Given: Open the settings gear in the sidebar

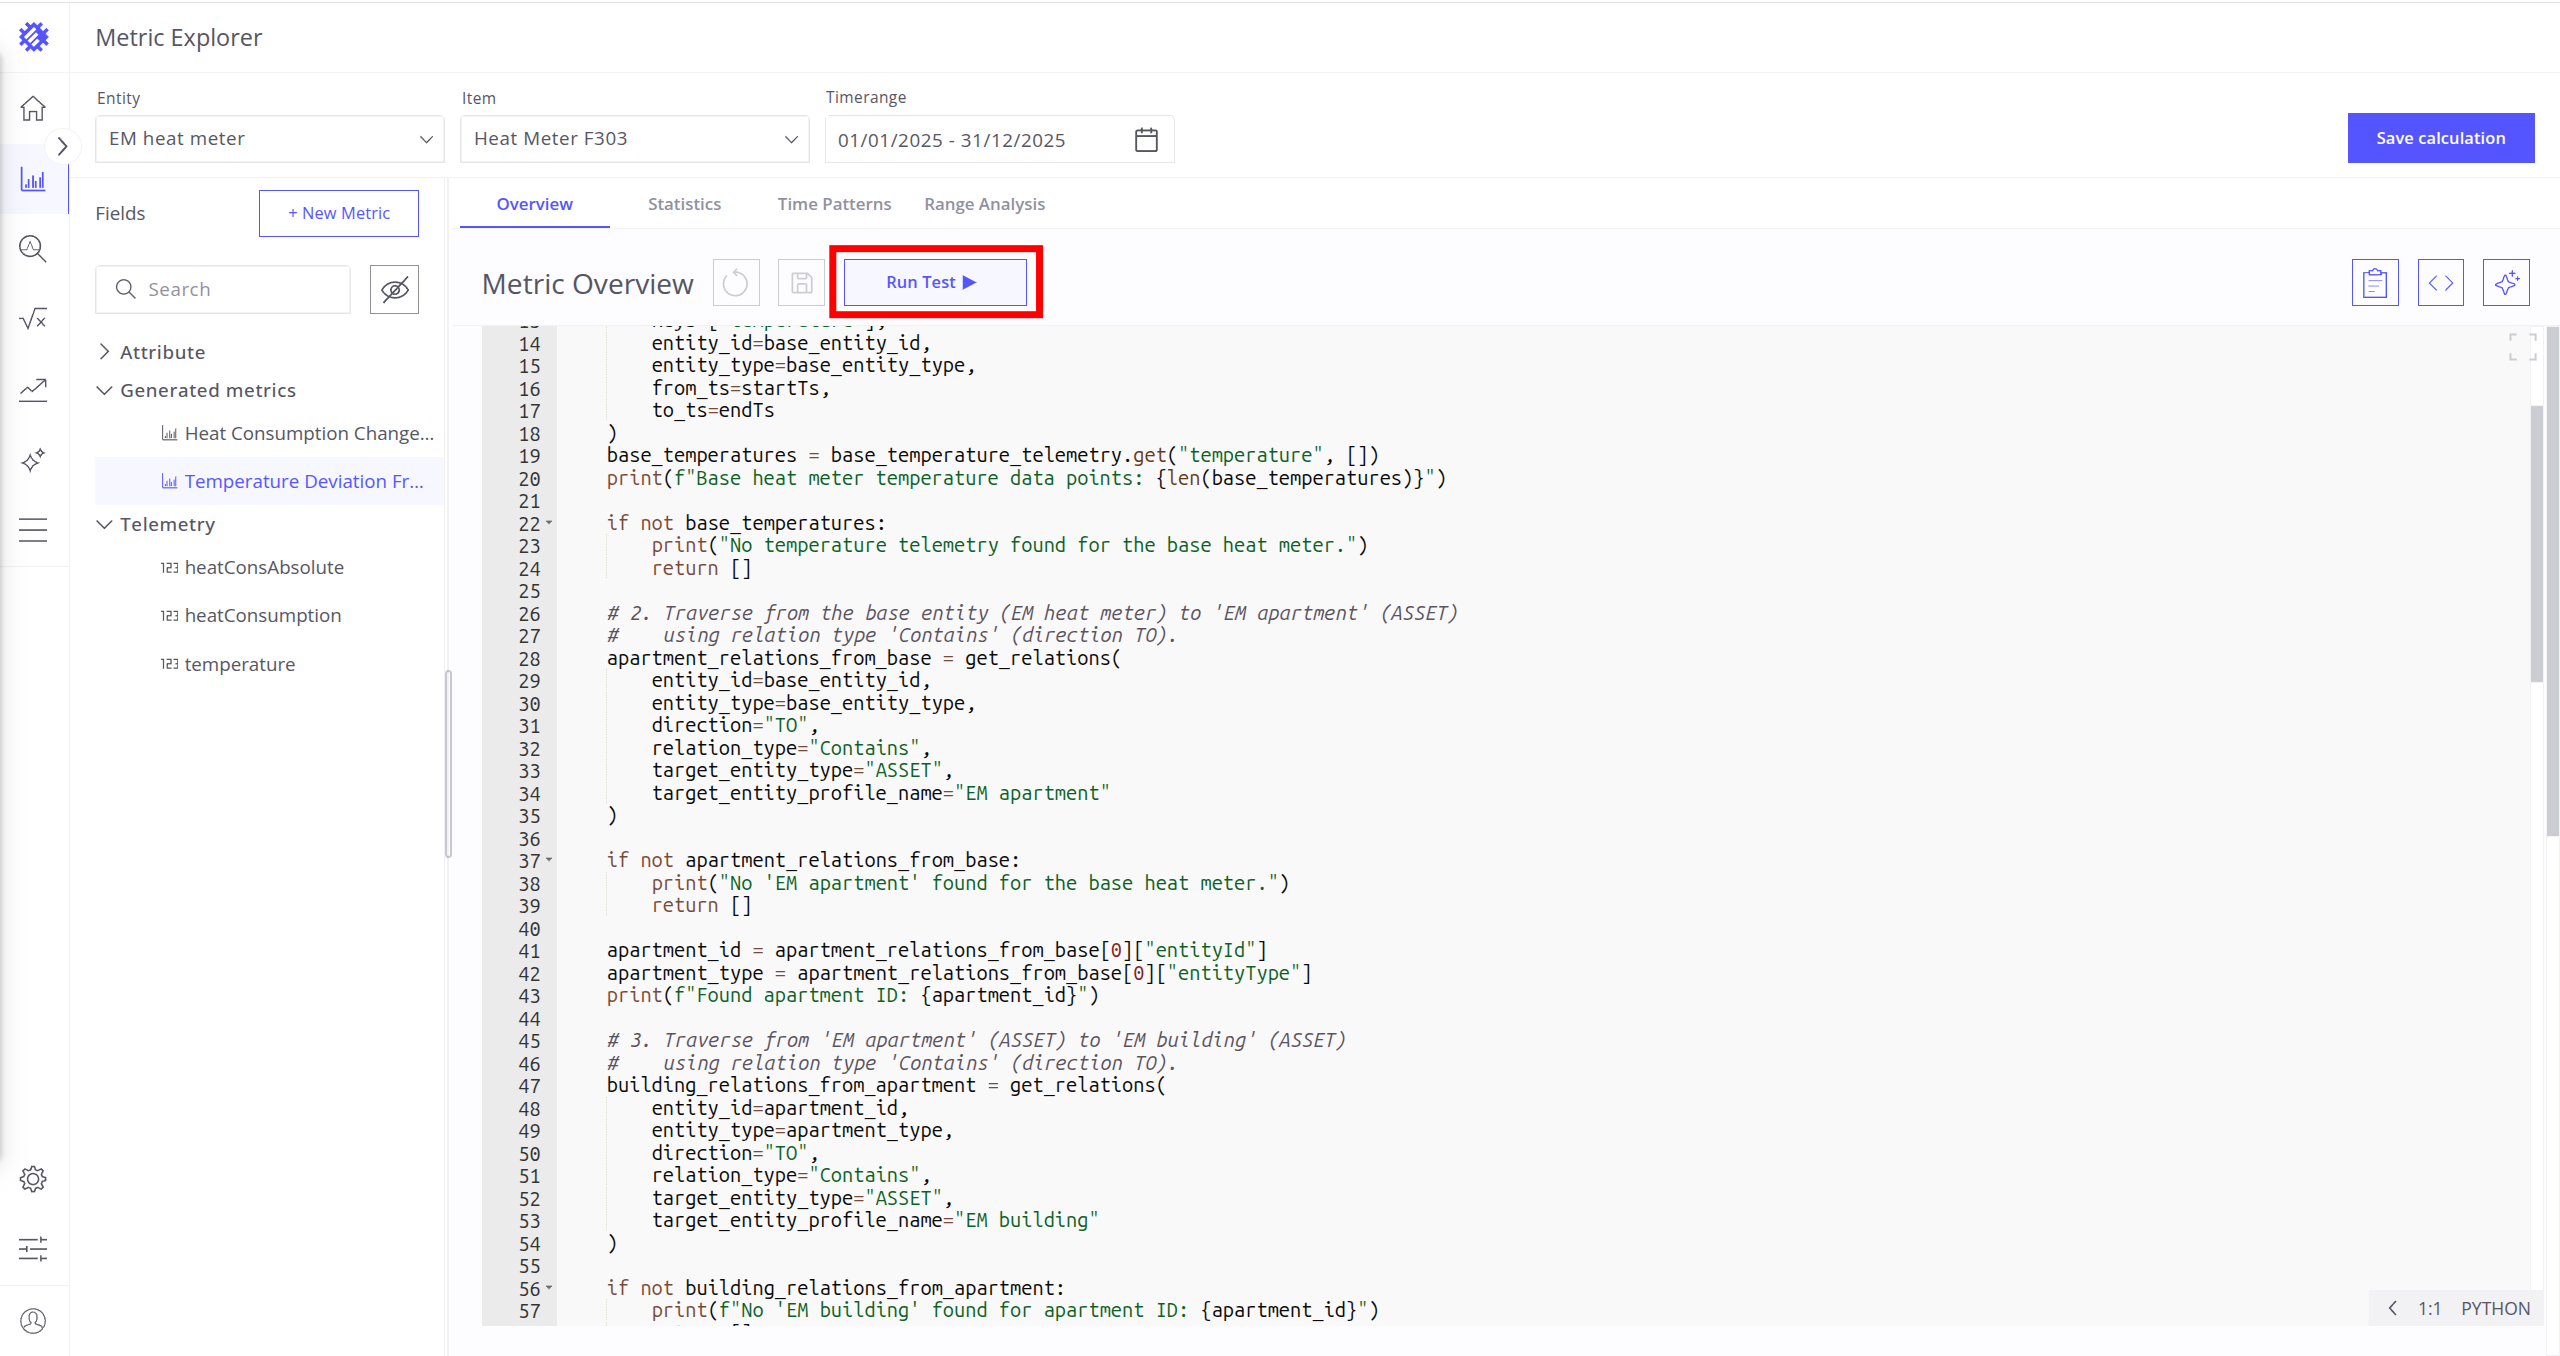Looking at the screenshot, I should point(33,1179).
